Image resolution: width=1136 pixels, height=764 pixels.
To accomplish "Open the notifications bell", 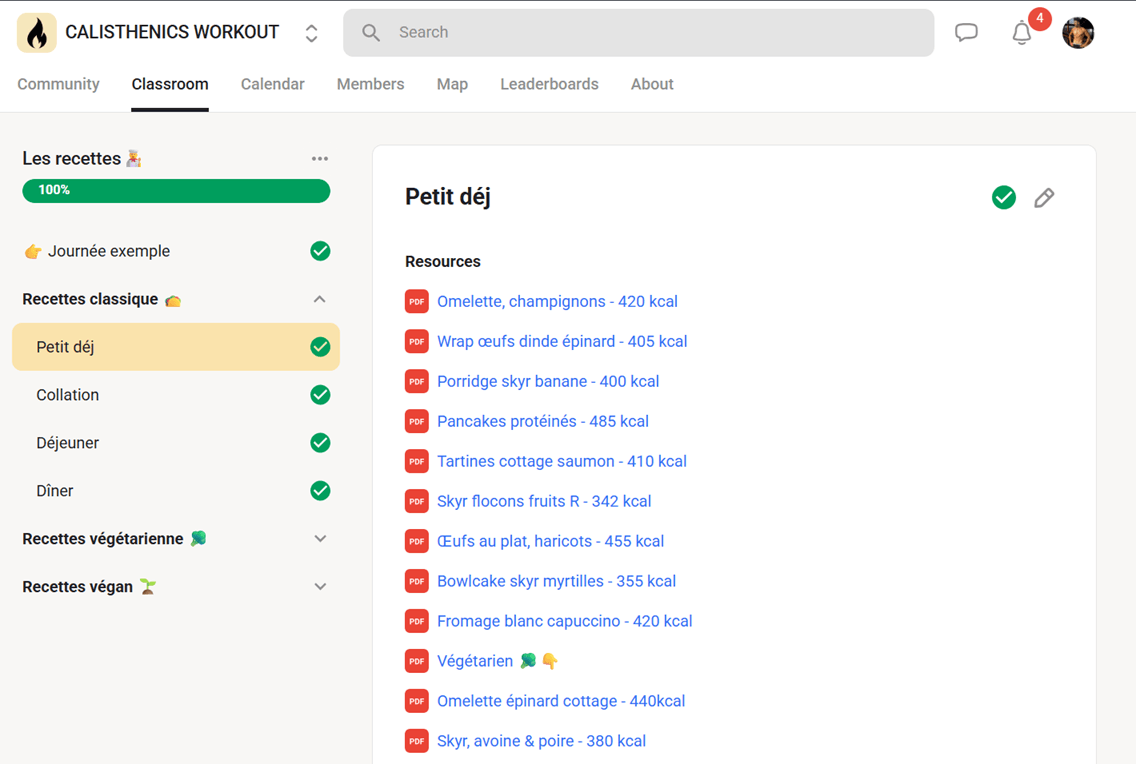I will tap(1022, 33).
